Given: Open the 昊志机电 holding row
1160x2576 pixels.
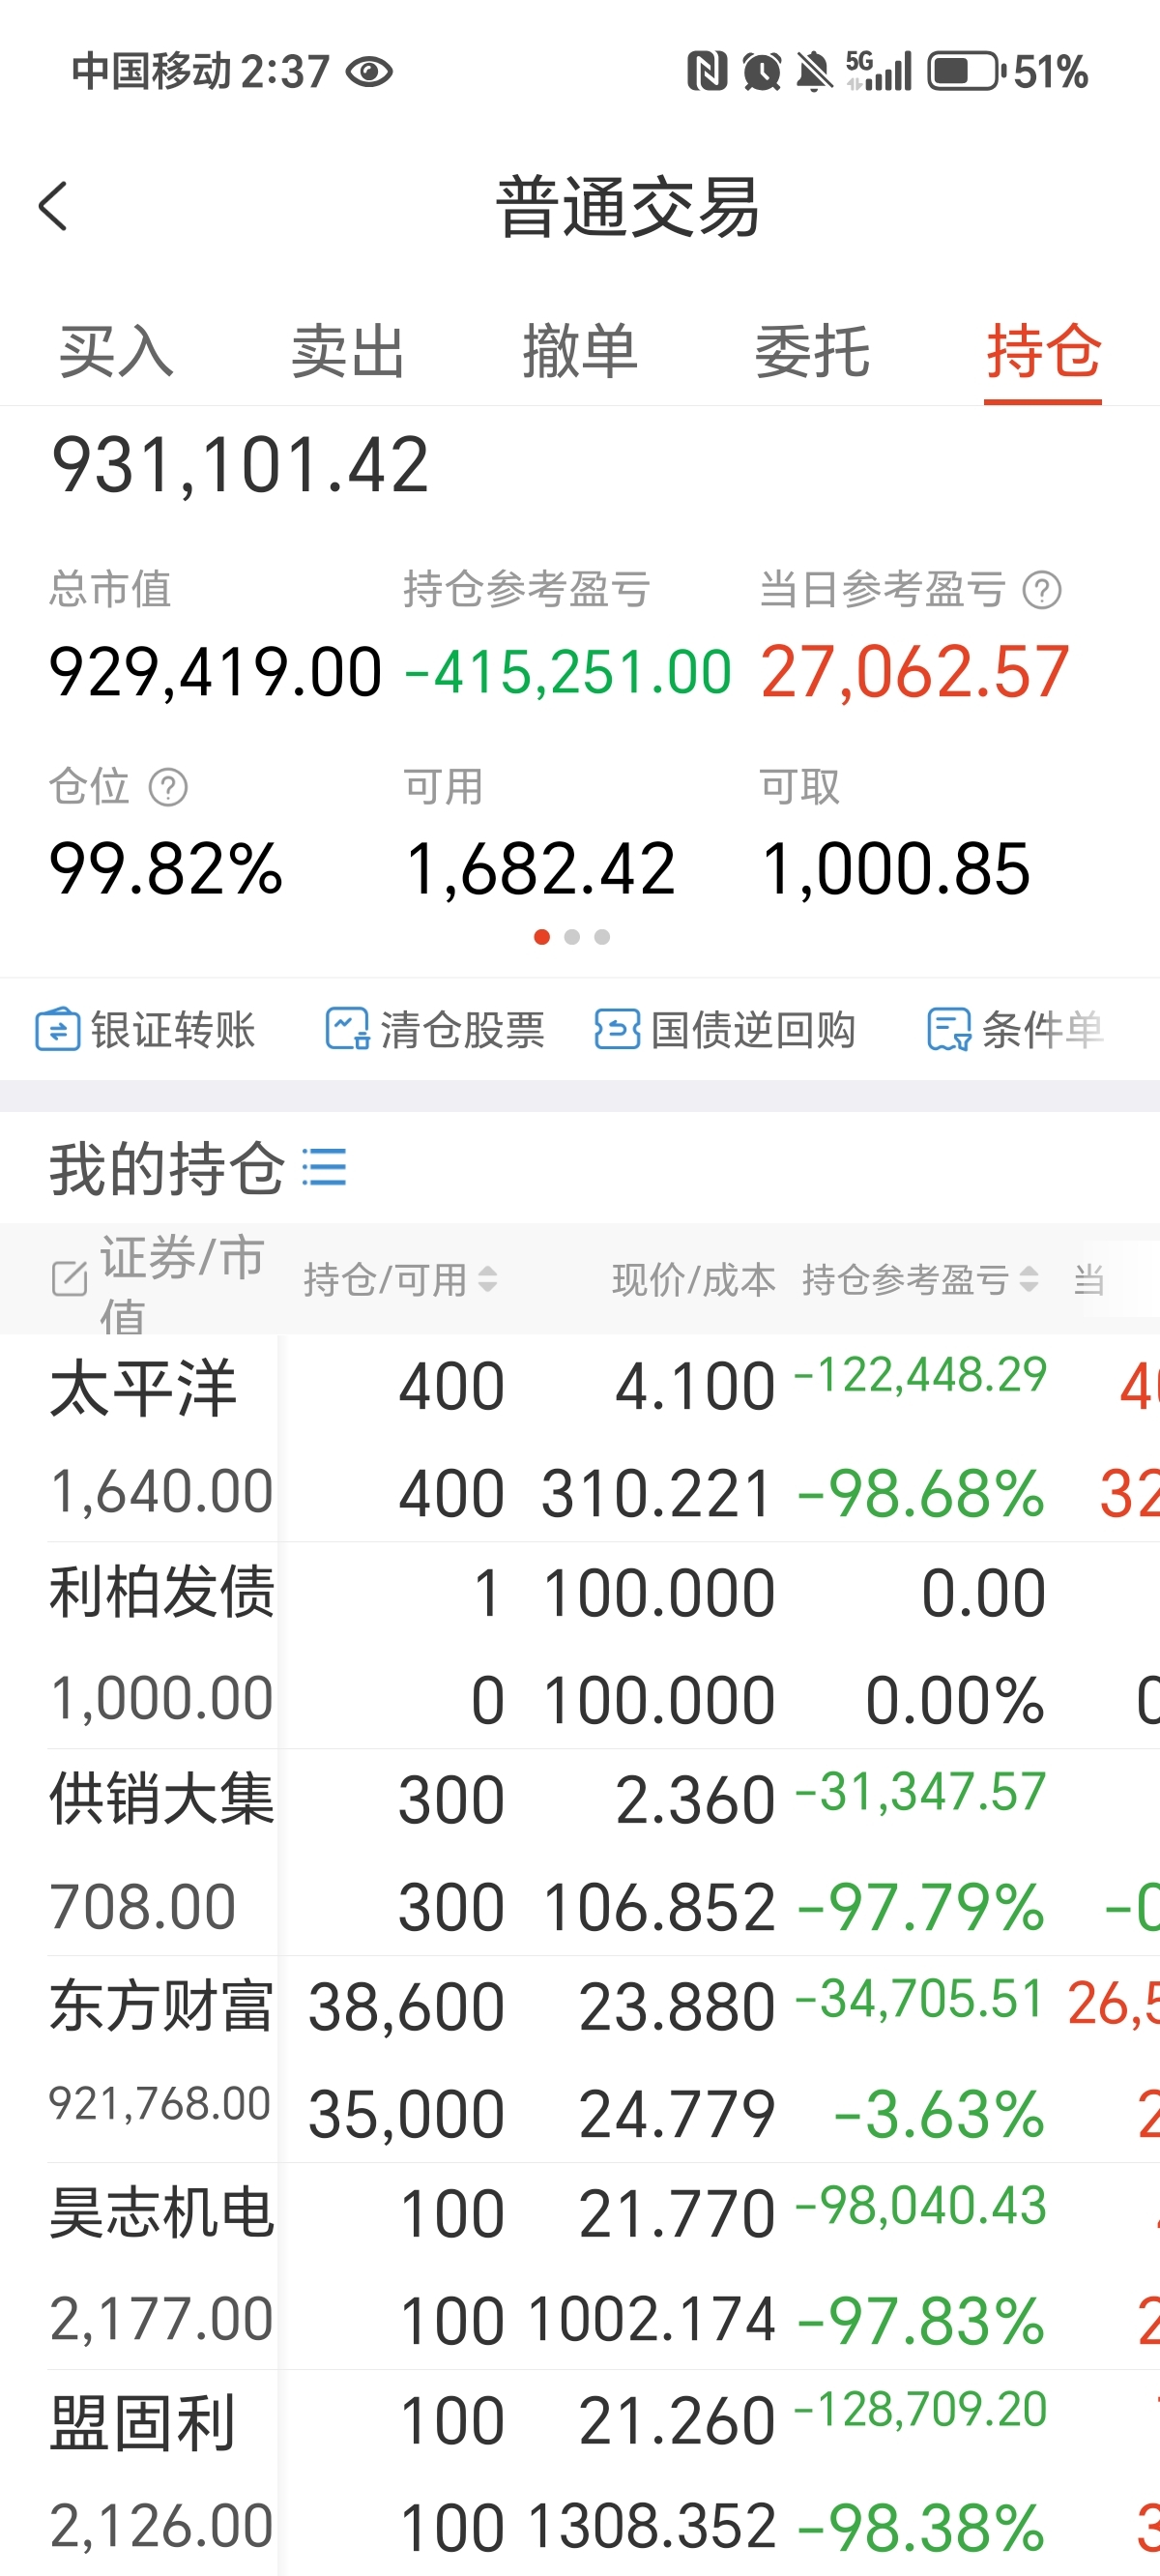Looking at the screenshot, I should click(x=580, y=2266).
